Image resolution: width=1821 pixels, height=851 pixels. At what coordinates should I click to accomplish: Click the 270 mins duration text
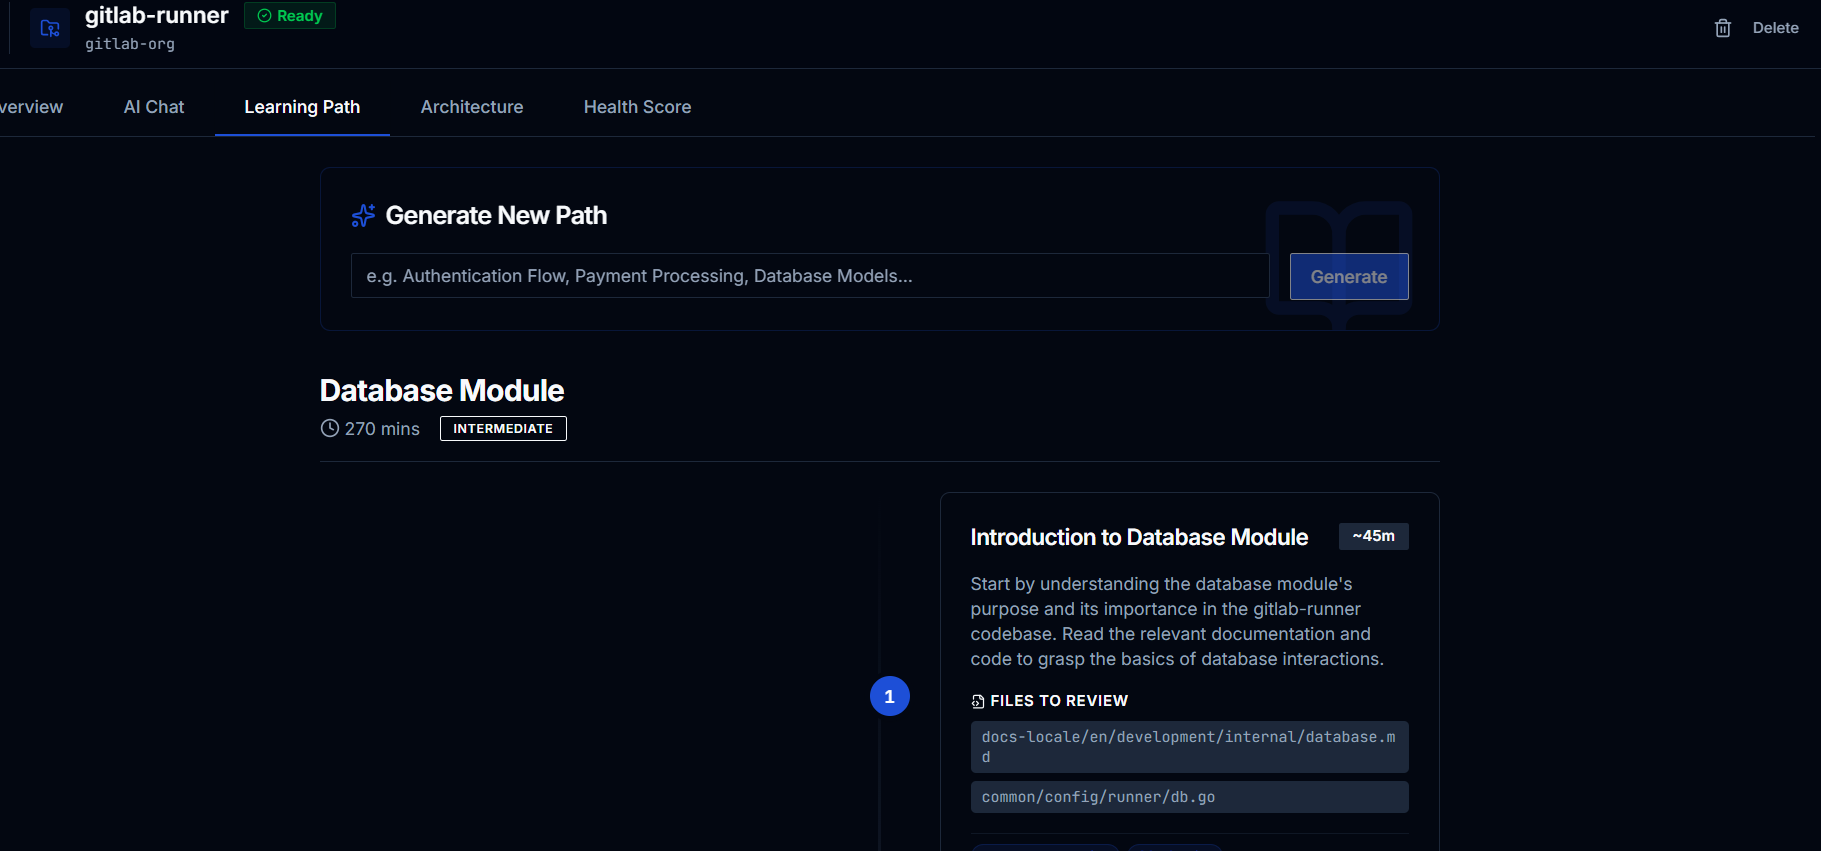tap(382, 428)
